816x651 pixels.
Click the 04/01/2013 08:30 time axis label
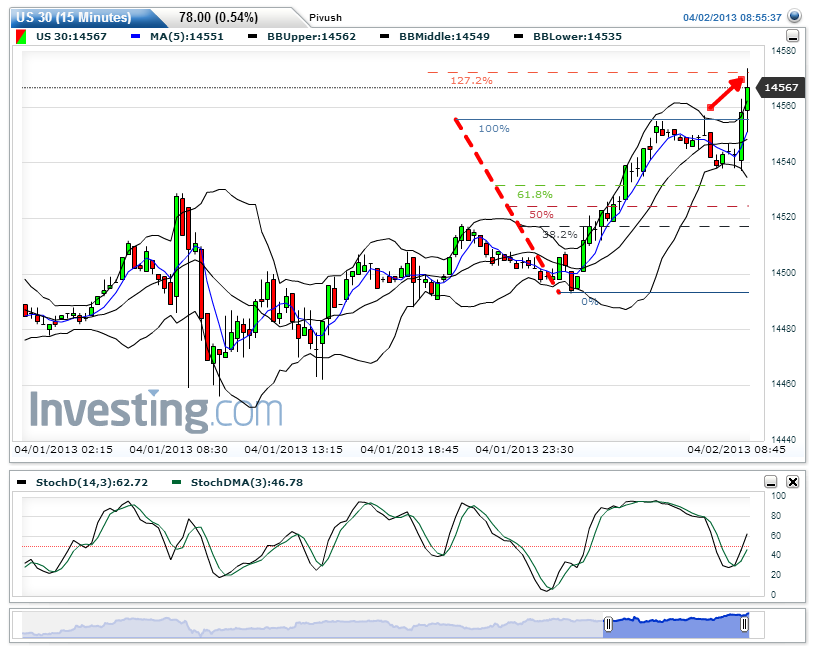[178, 449]
